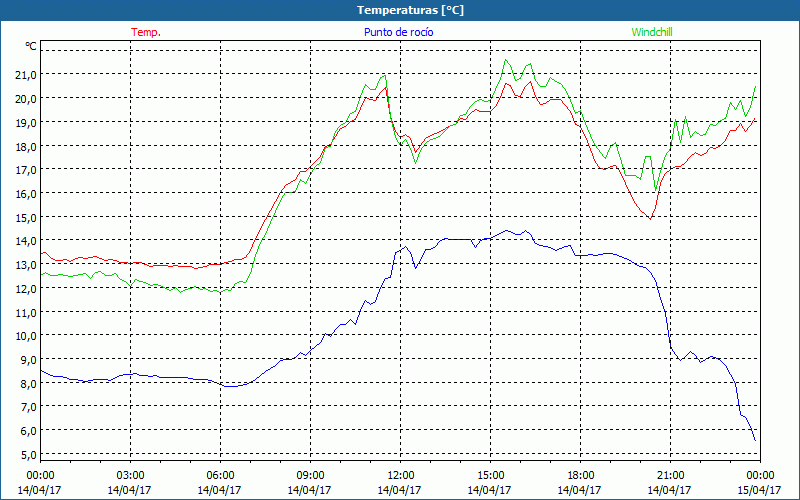
Task: Click the 8,0 value on the Y axis
Action: [x=29, y=384]
